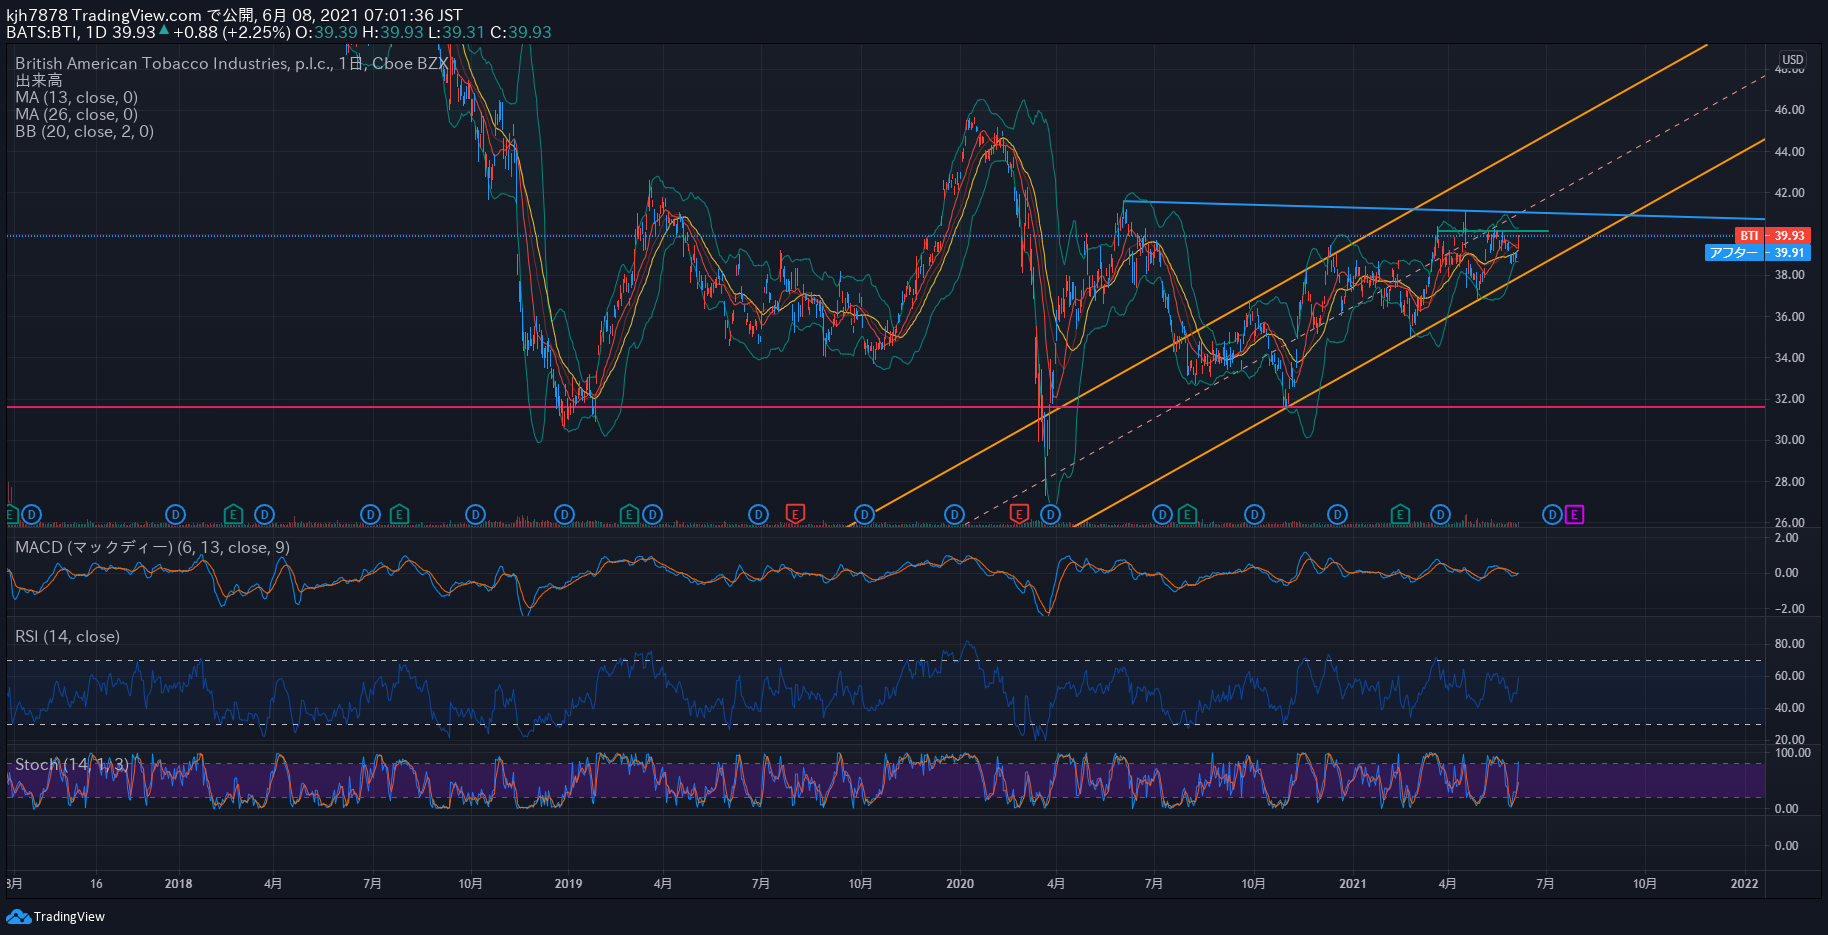Select the MA (26, close, 0) legend
Viewport: 1828px width, 935px height.
point(77,115)
